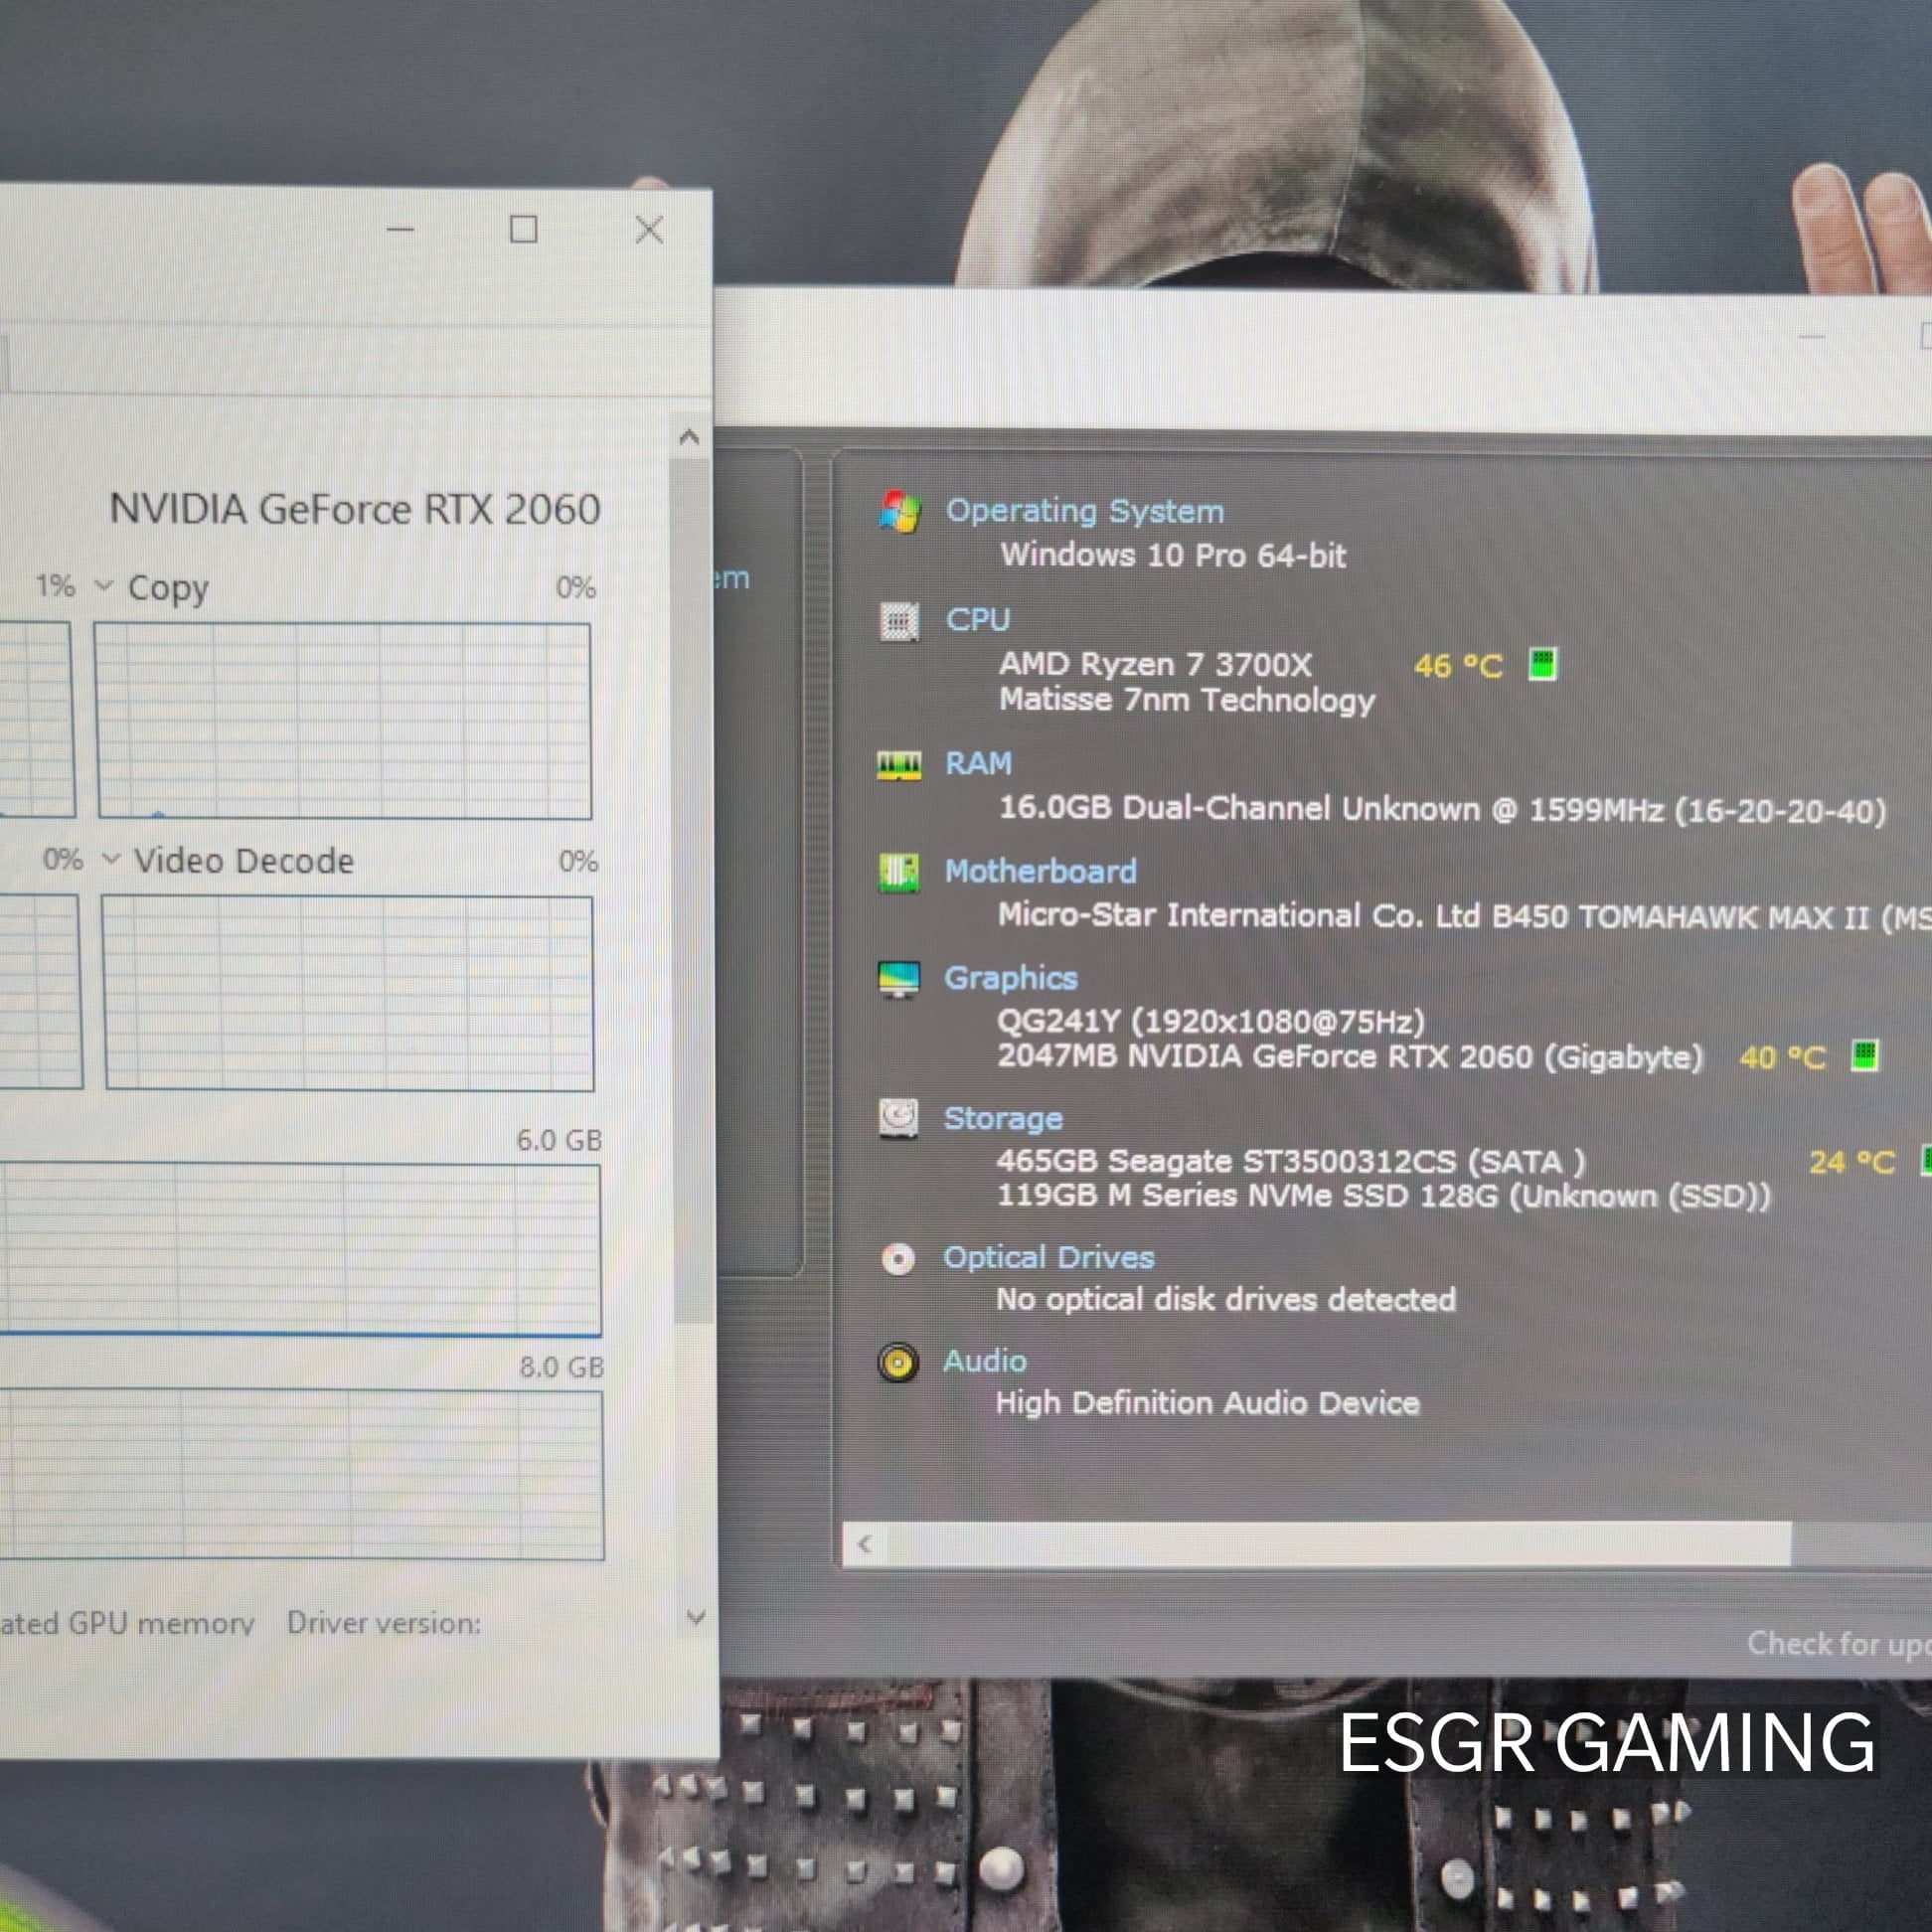Close the Task Manager window
The height and width of the screenshot is (1932, 1932).
pyautogui.click(x=649, y=230)
